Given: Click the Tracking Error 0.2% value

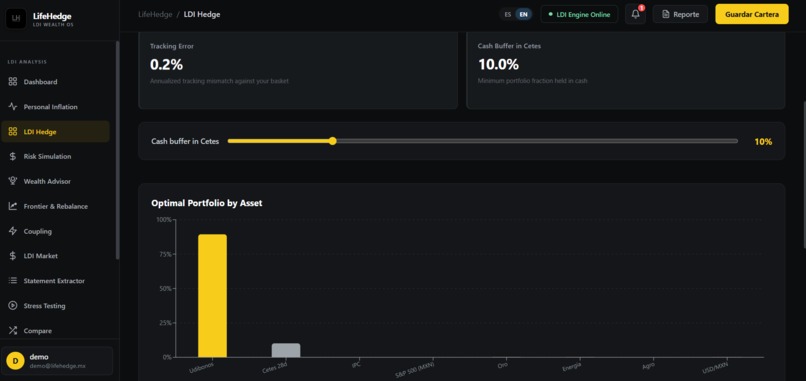Looking at the screenshot, I should (167, 65).
